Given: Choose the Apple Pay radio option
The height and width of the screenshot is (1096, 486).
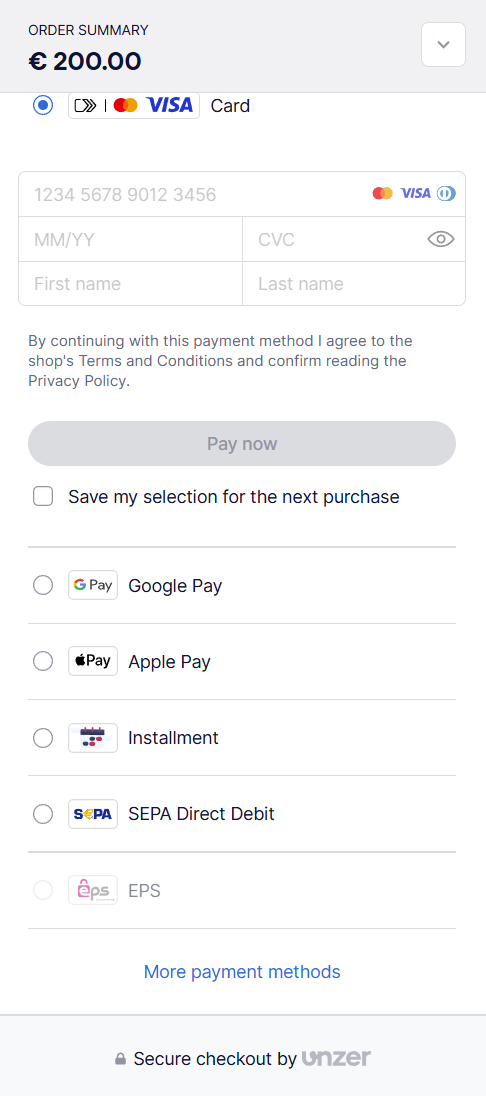Looking at the screenshot, I should [x=43, y=661].
